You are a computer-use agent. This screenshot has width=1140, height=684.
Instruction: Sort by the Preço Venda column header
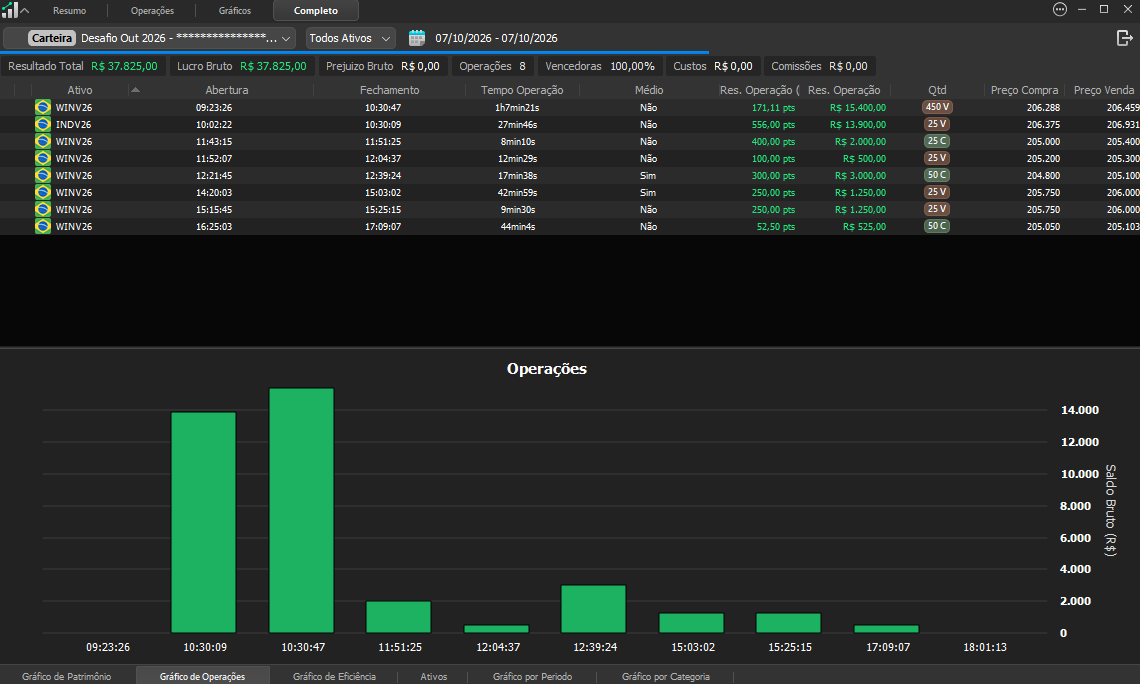coord(1104,90)
